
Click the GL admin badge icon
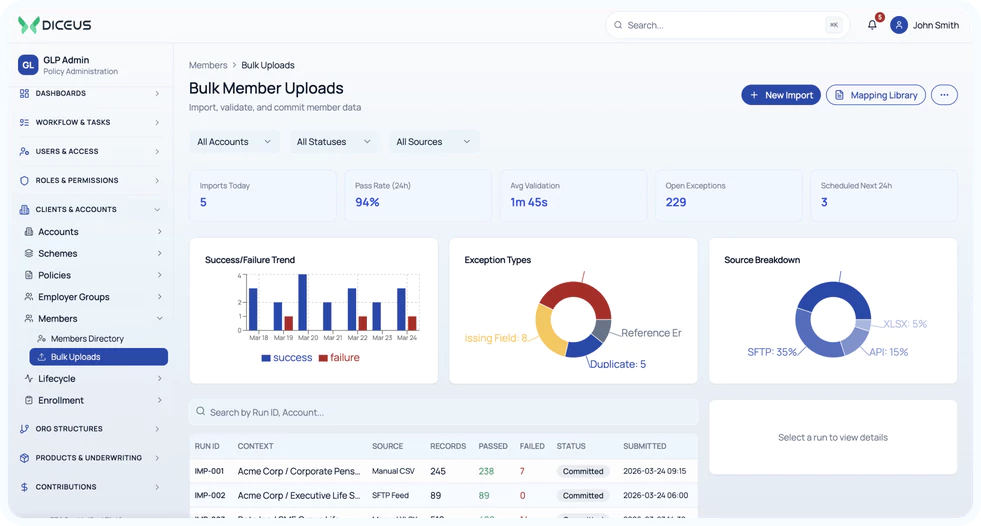28,65
